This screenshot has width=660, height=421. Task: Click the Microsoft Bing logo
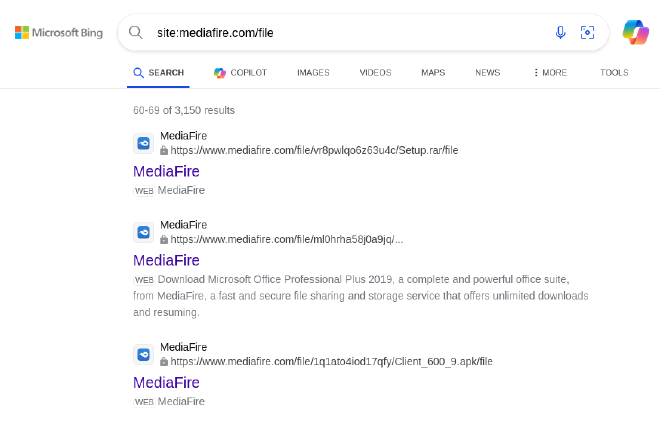tap(59, 32)
